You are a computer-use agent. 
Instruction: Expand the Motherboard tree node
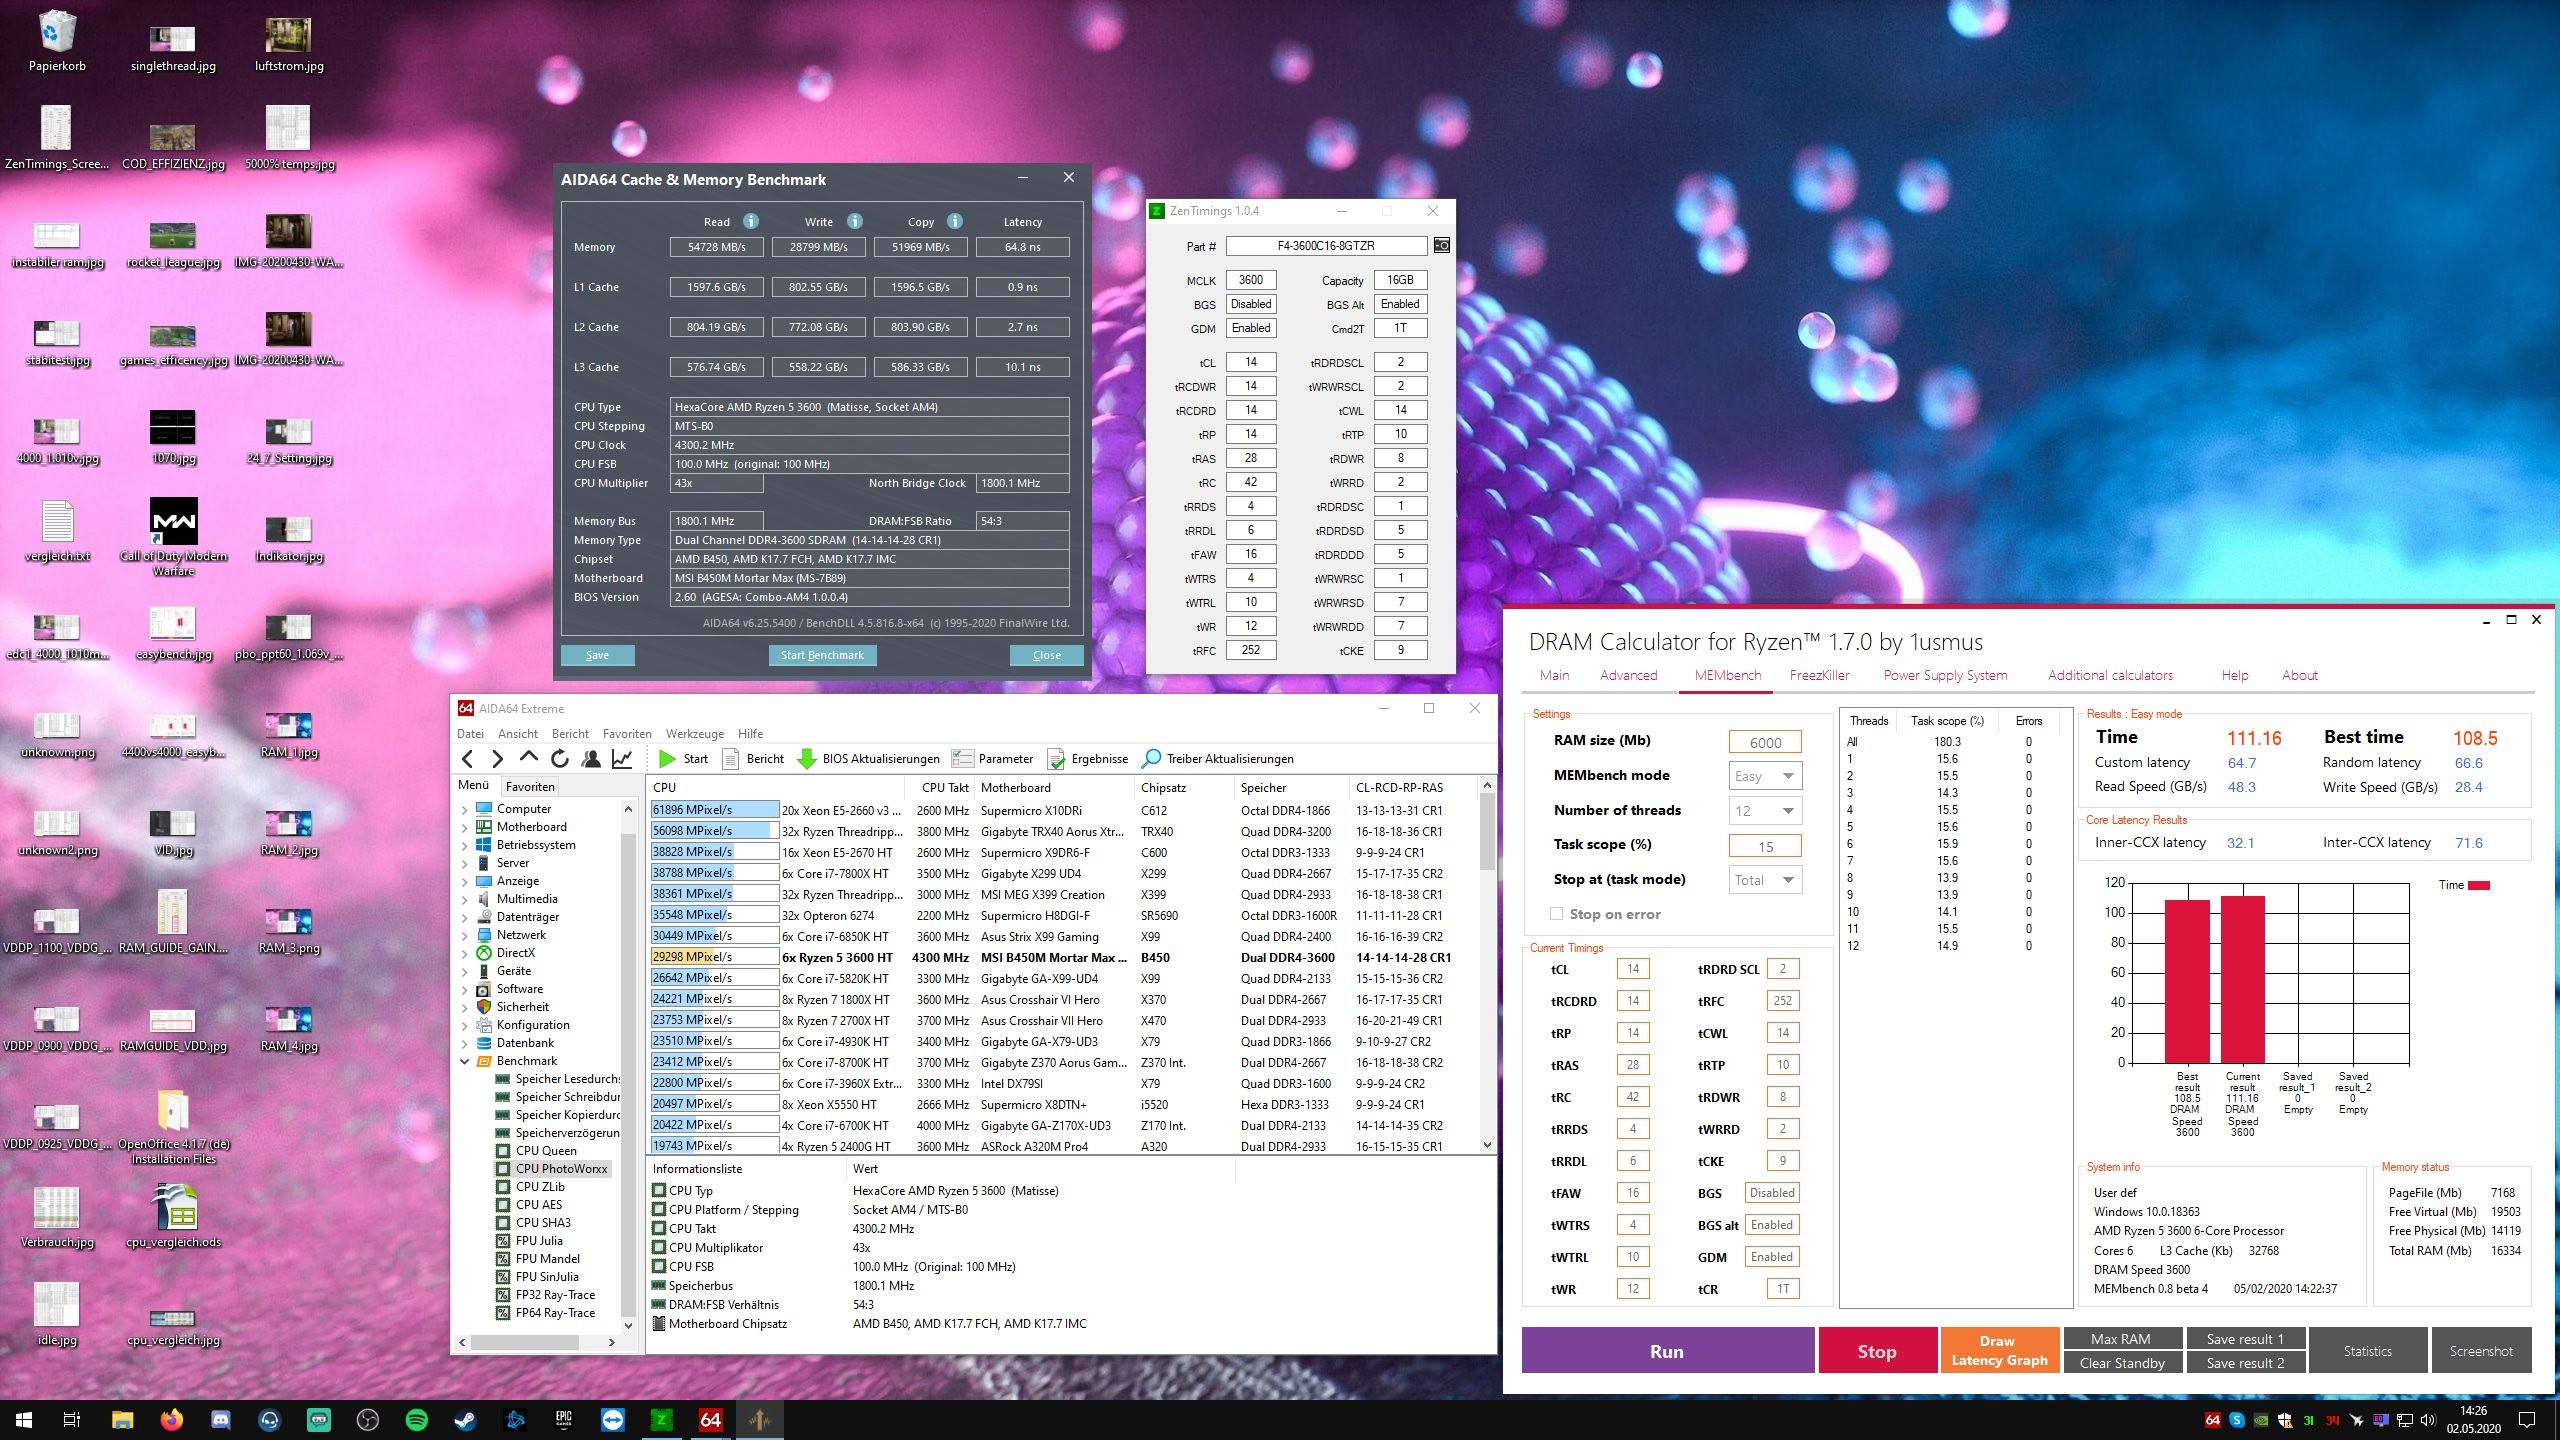(x=464, y=827)
